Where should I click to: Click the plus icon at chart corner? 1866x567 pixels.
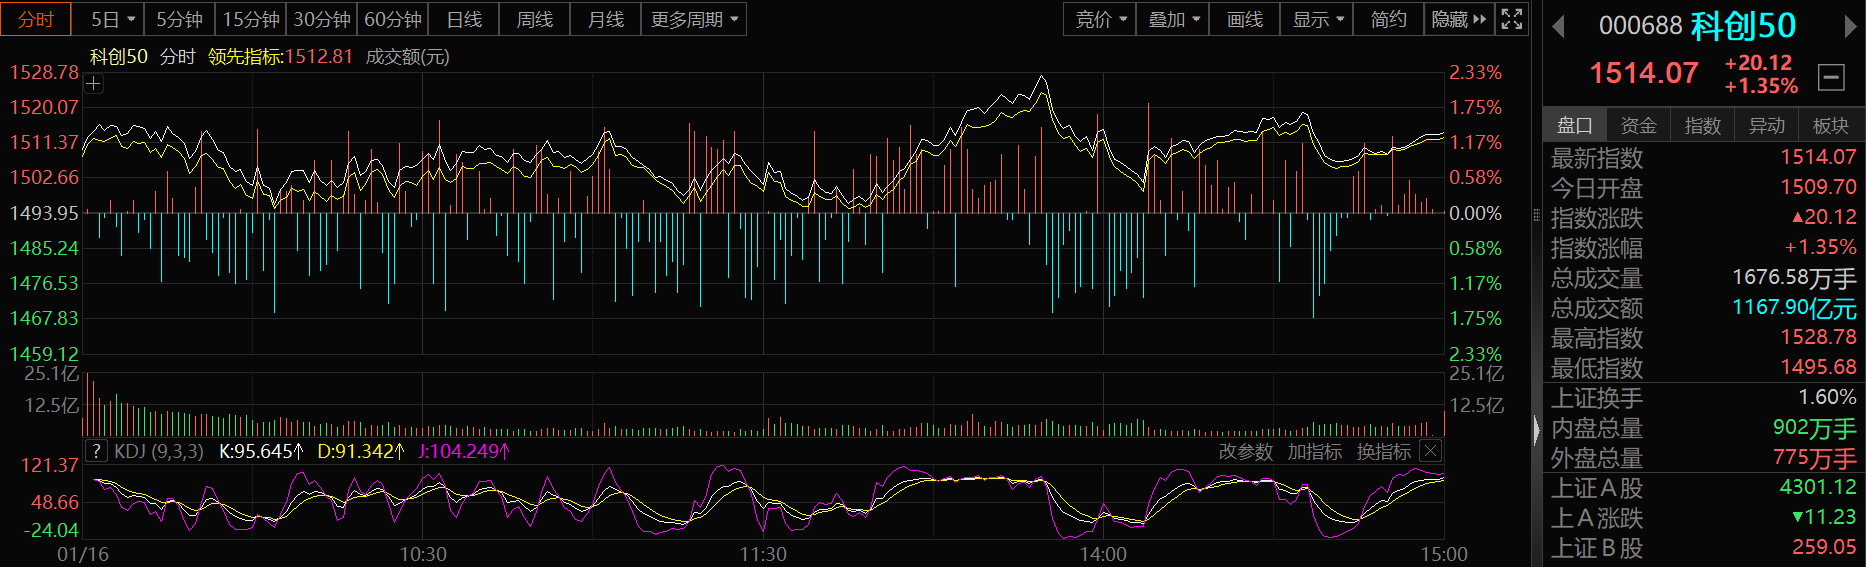pyautogui.click(x=93, y=84)
